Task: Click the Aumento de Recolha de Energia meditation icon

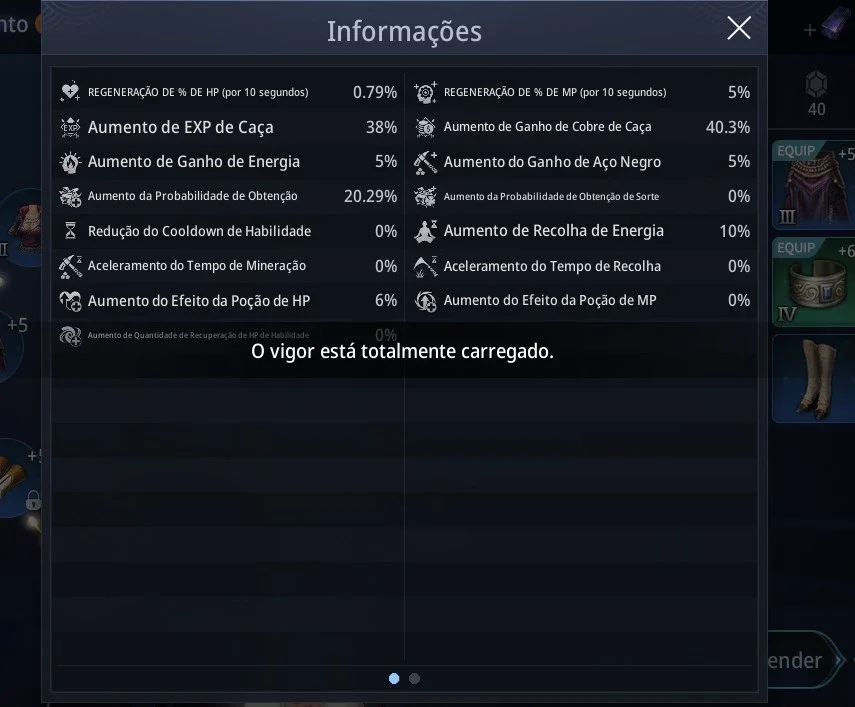Action: coord(425,231)
